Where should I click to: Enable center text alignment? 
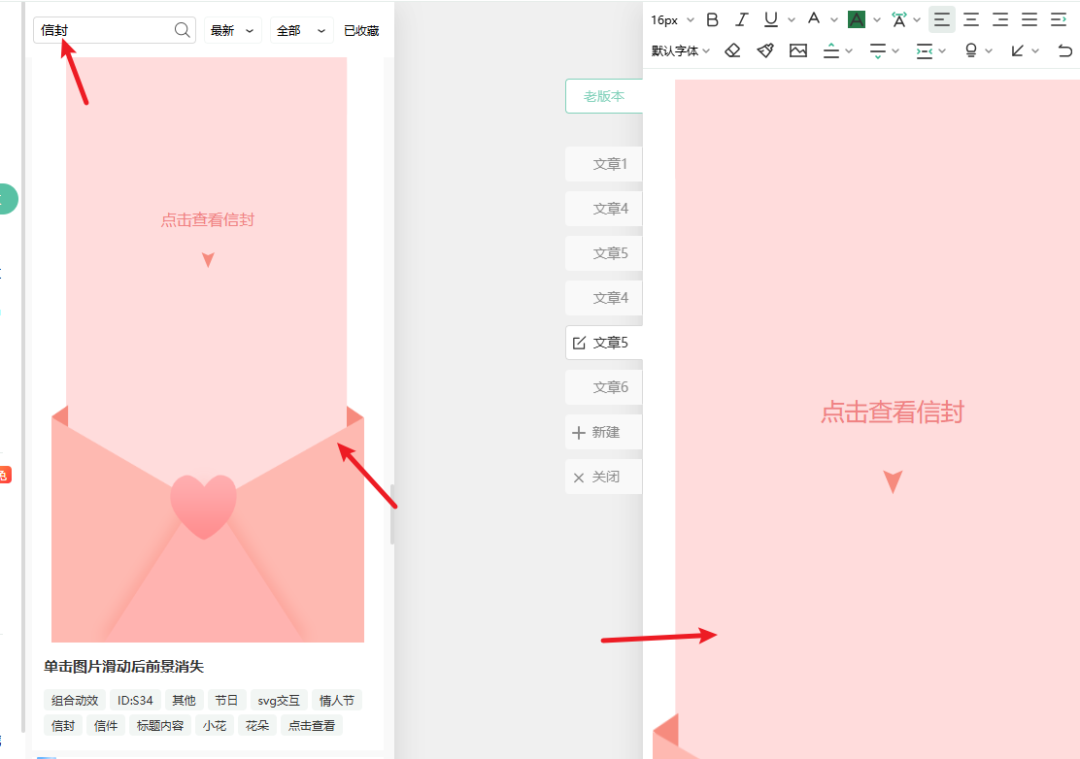[x=971, y=19]
